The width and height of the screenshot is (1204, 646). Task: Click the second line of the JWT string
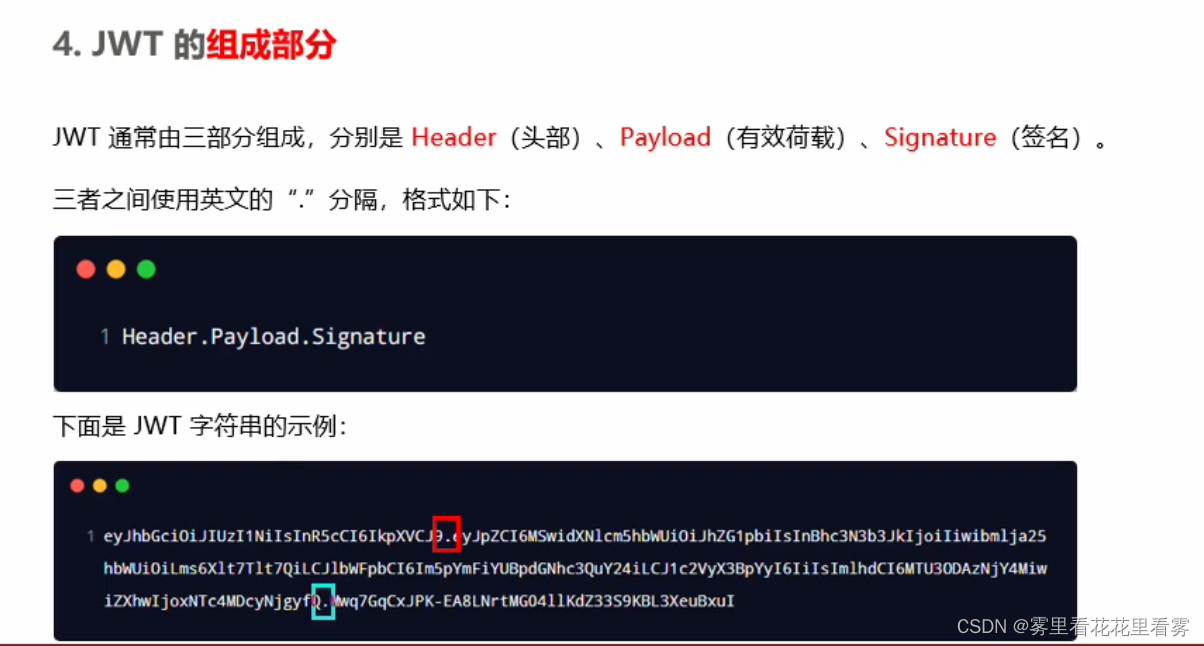[x=575, y=569]
